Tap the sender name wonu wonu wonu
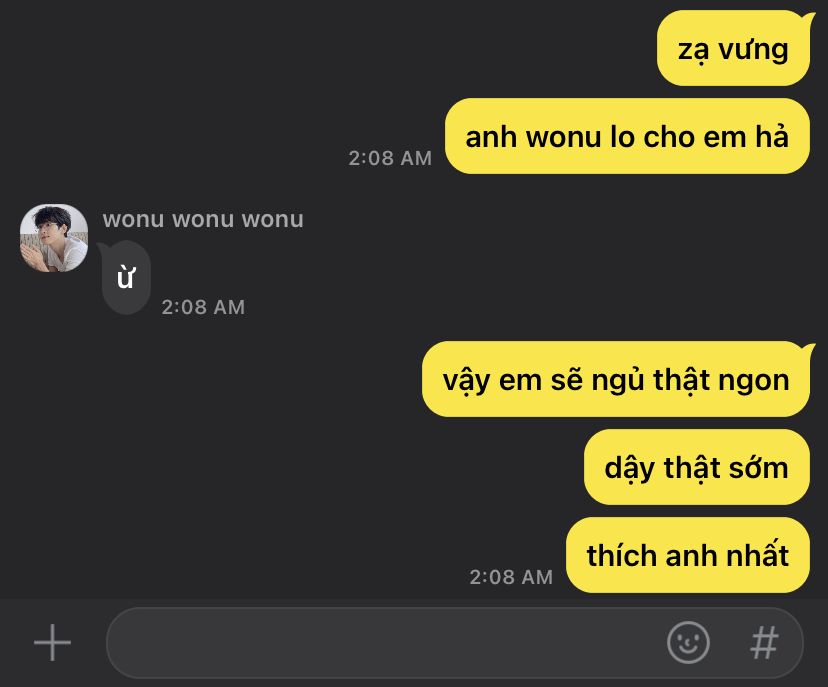The image size is (828, 687). point(203,219)
